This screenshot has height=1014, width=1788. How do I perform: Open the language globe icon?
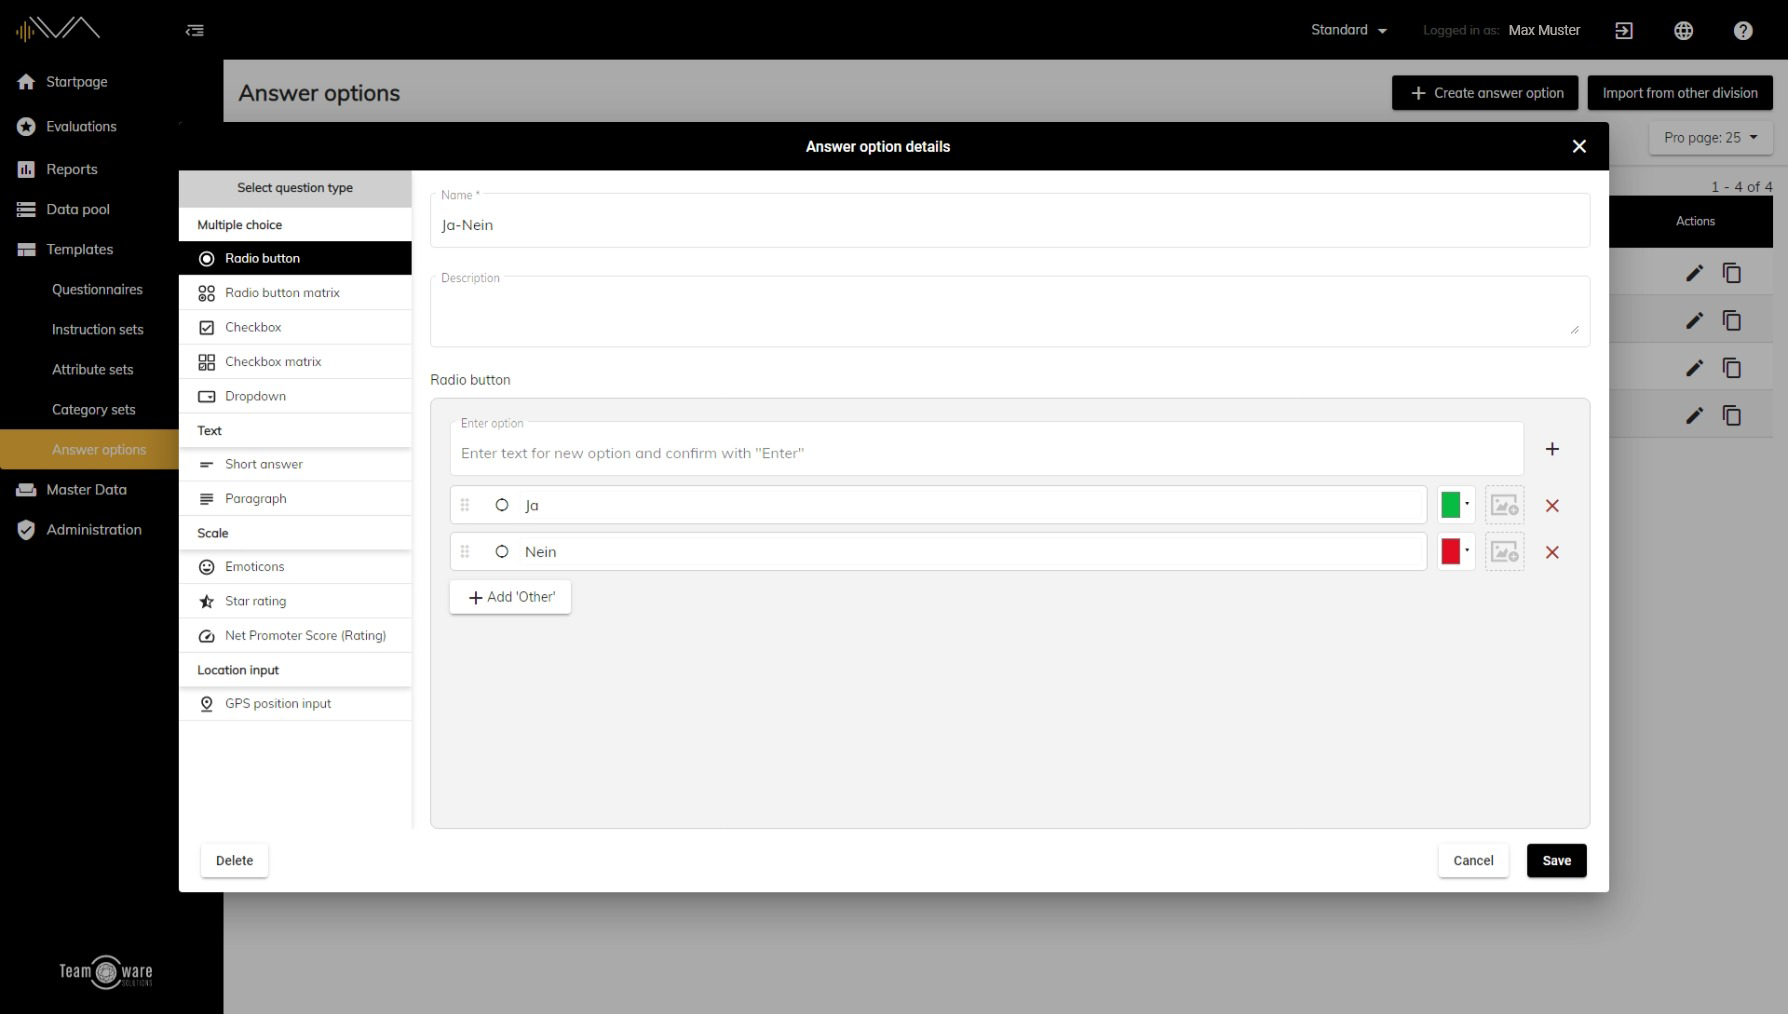tap(1684, 30)
